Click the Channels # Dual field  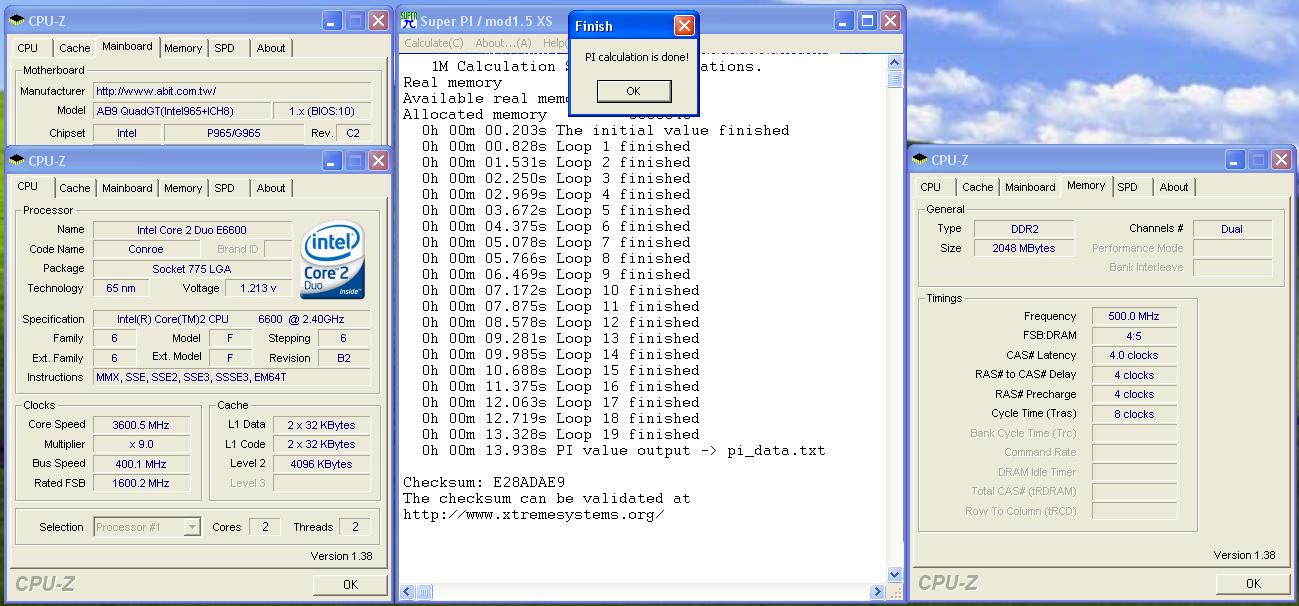[1232, 229]
